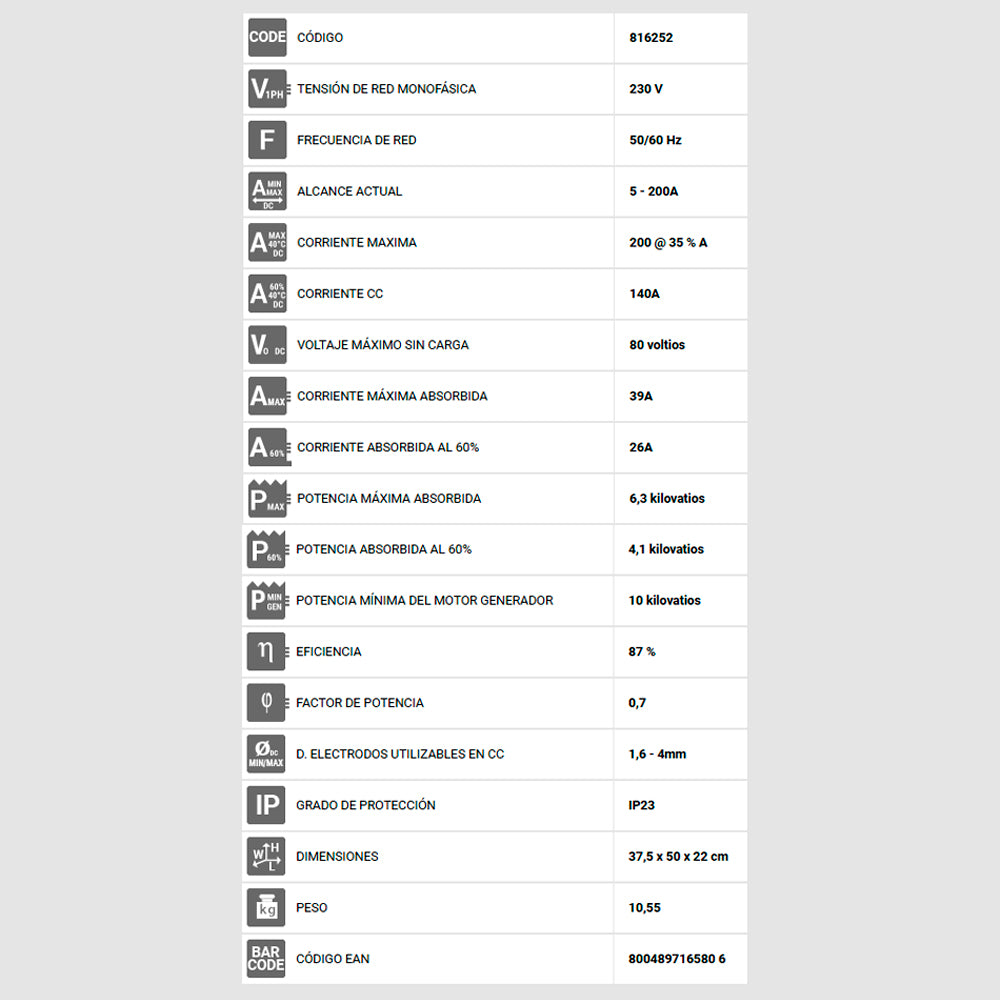Click the V 1PH single-phase voltage icon
The image size is (1000, 1000).
tap(268, 89)
